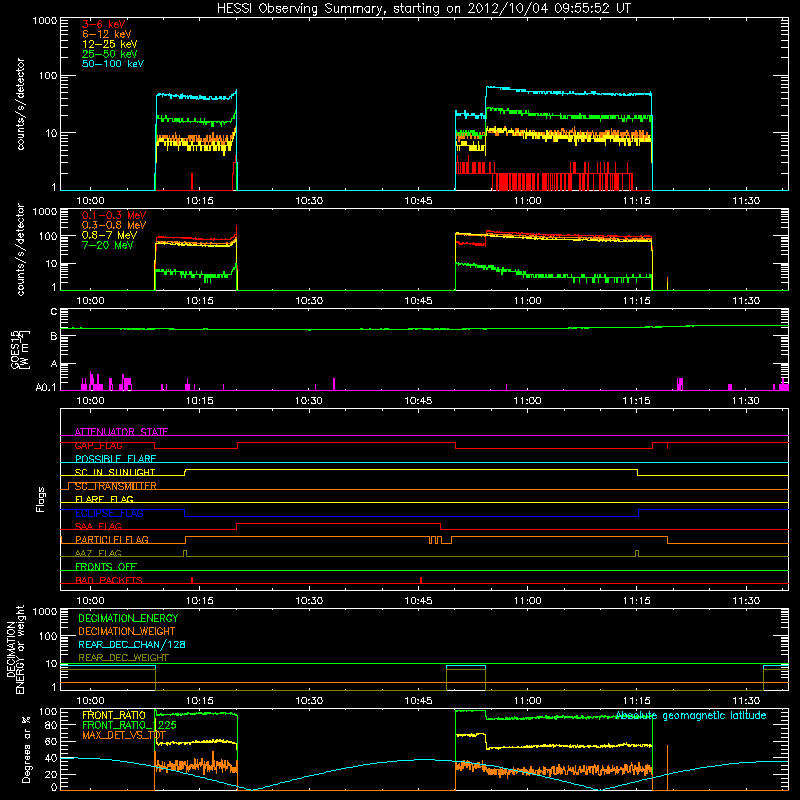The height and width of the screenshot is (800, 800).
Task: Select the SC_IN_SUNLIGHT flag label
Action: pos(115,472)
